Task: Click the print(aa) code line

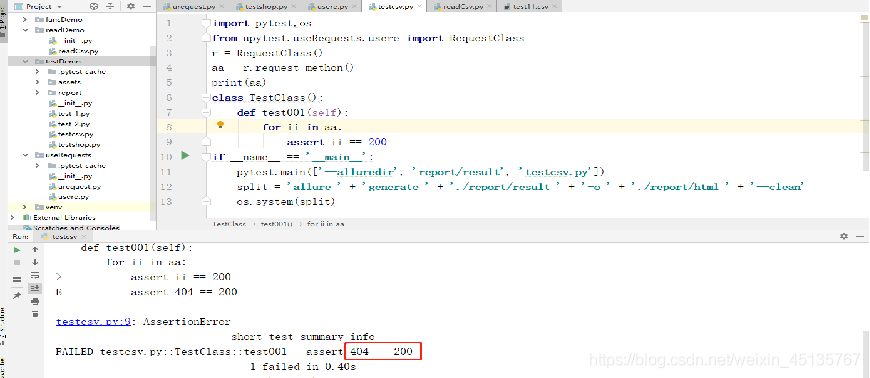Action: click(x=239, y=83)
